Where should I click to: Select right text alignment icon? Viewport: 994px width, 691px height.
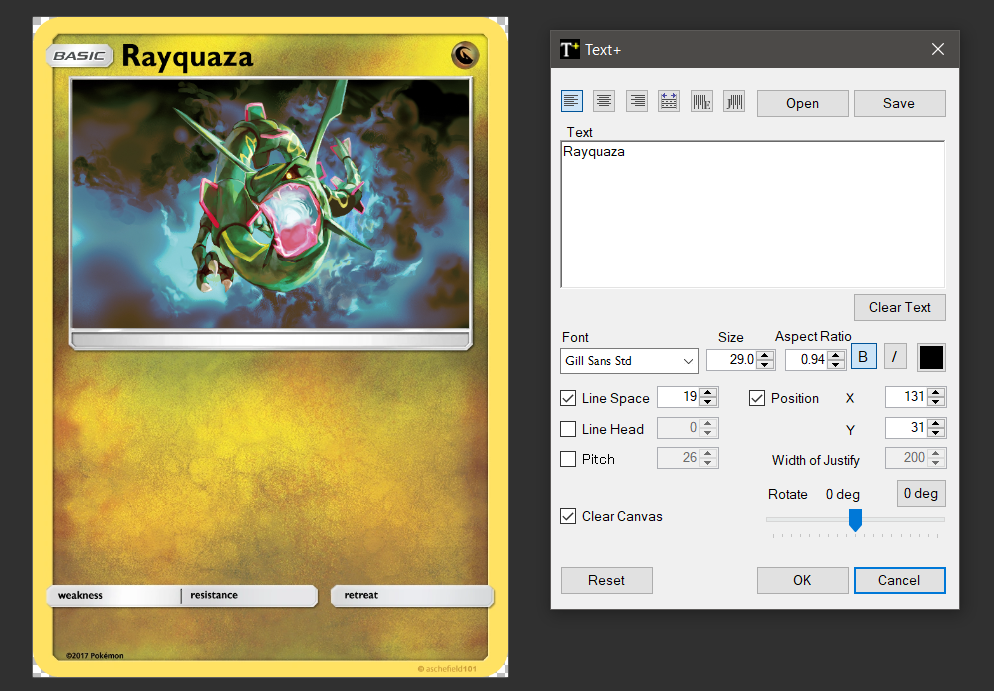pyautogui.click(x=636, y=101)
